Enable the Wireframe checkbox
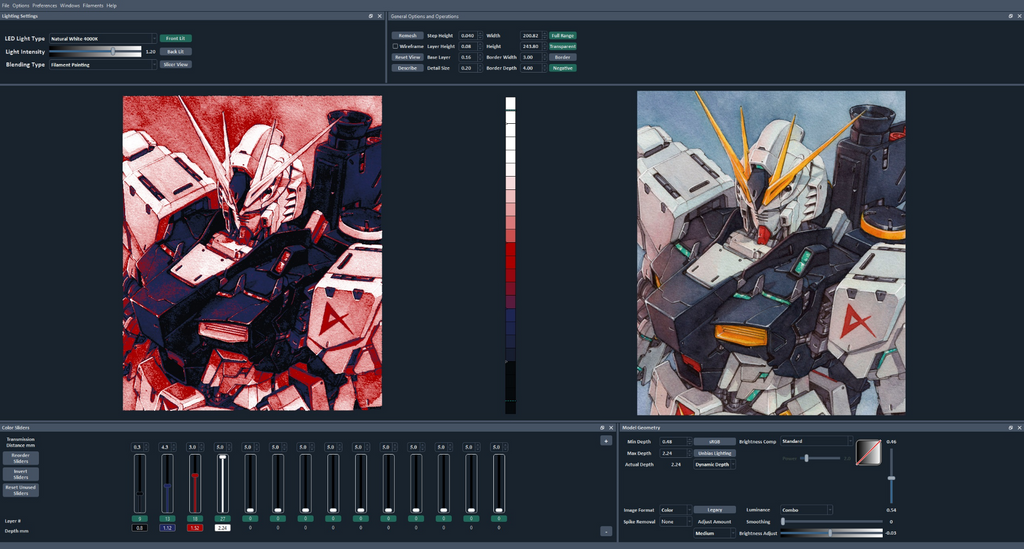The height and width of the screenshot is (549, 1024). [x=395, y=46]
